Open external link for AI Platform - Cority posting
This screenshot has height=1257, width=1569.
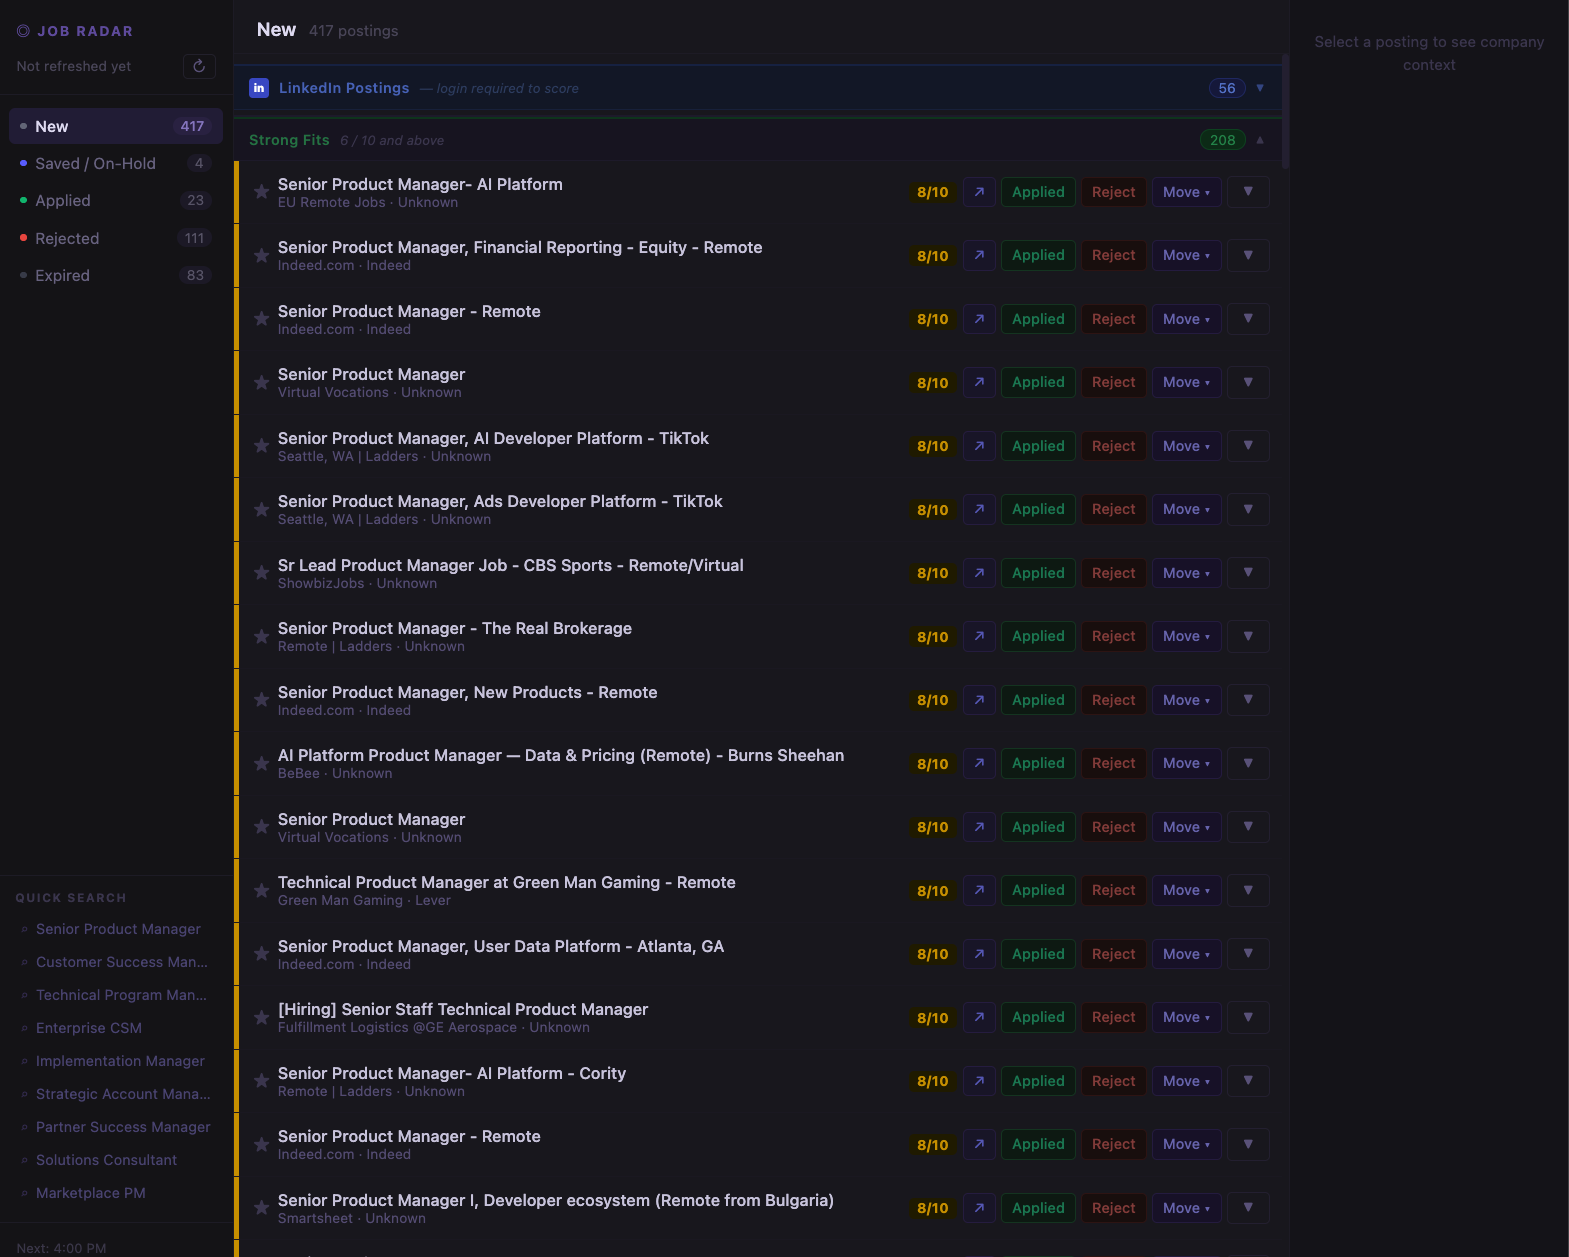click(979, 1081)
